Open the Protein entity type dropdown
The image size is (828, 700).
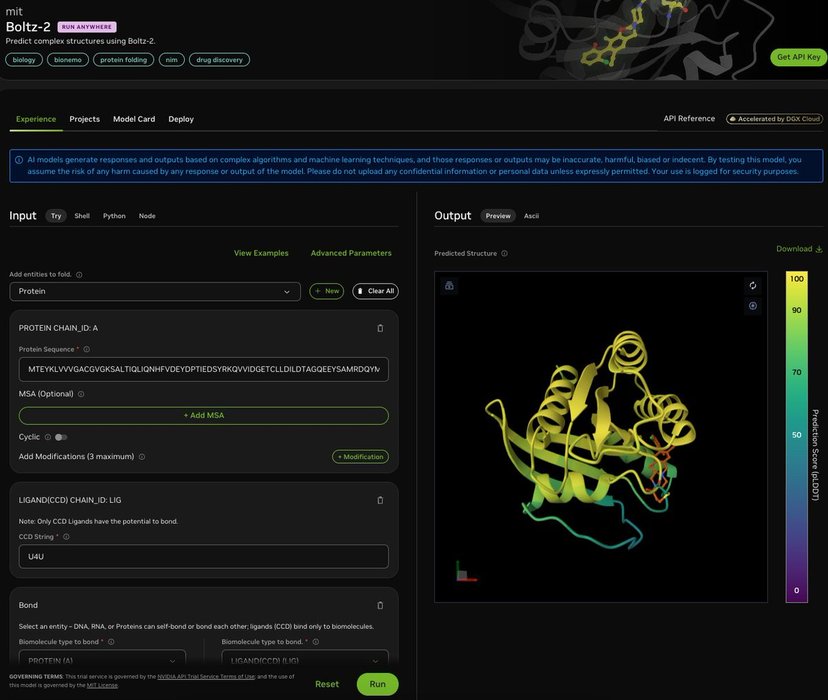pyautogui.click(x=155, y=291)
